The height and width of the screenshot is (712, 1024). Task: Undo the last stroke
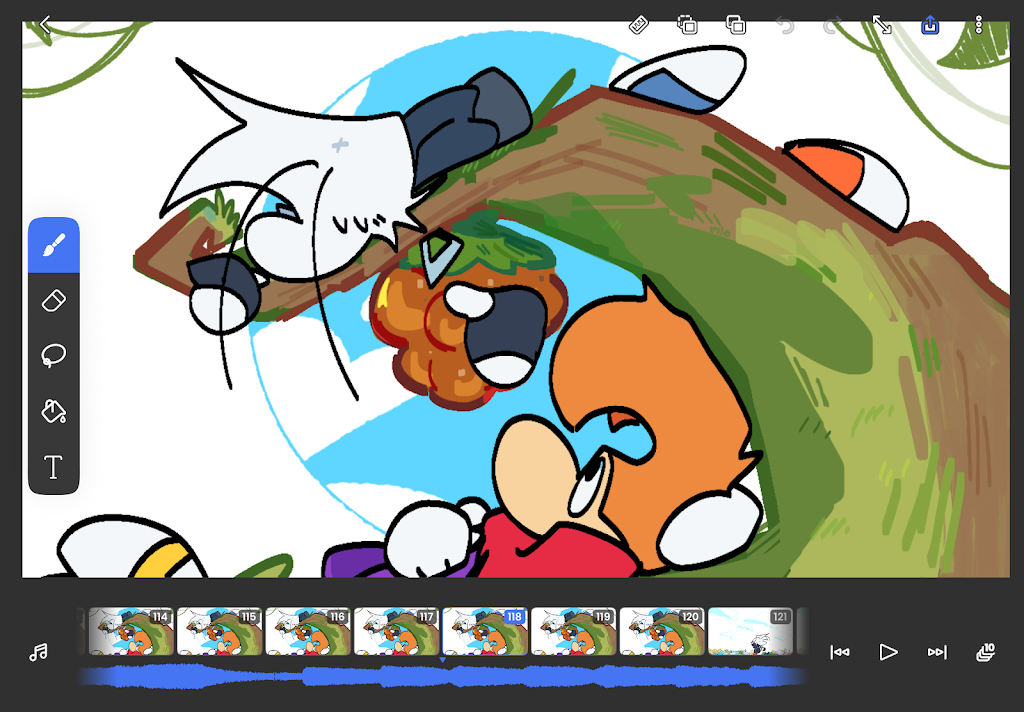pyautogui.click(x=784, y=25)
